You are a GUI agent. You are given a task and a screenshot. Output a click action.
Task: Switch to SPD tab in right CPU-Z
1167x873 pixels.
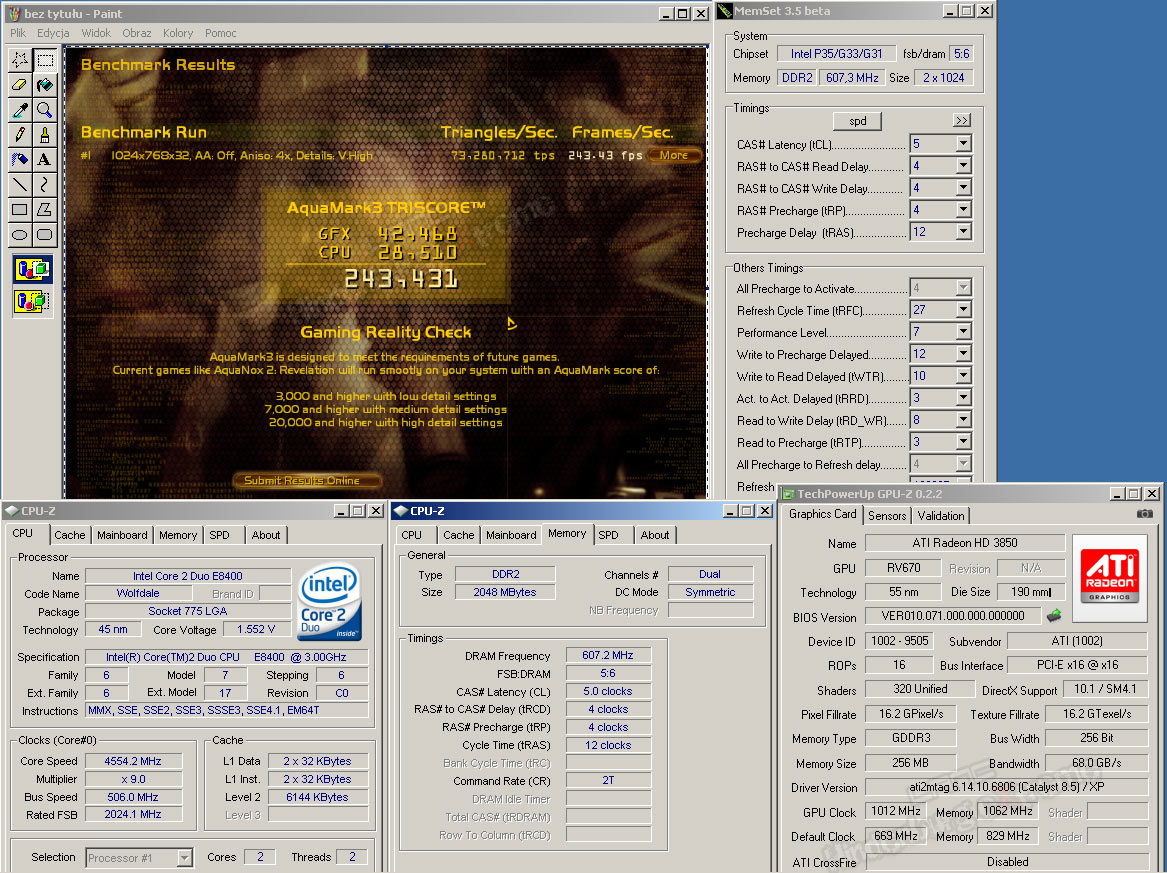(609, 535)
